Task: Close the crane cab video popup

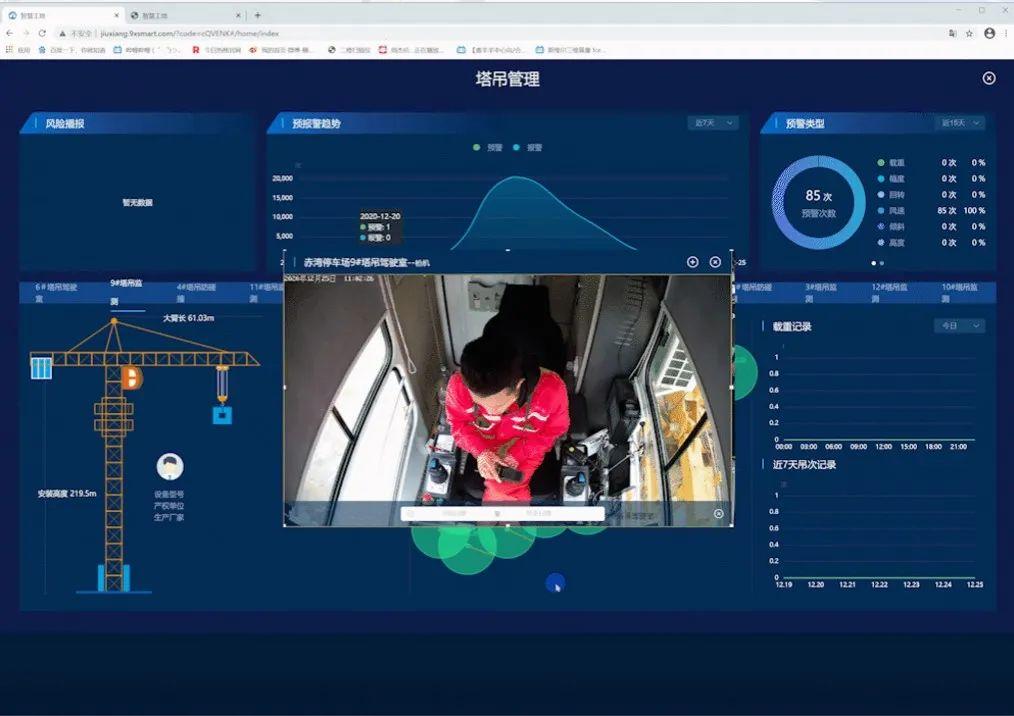Action: (715, 262)
